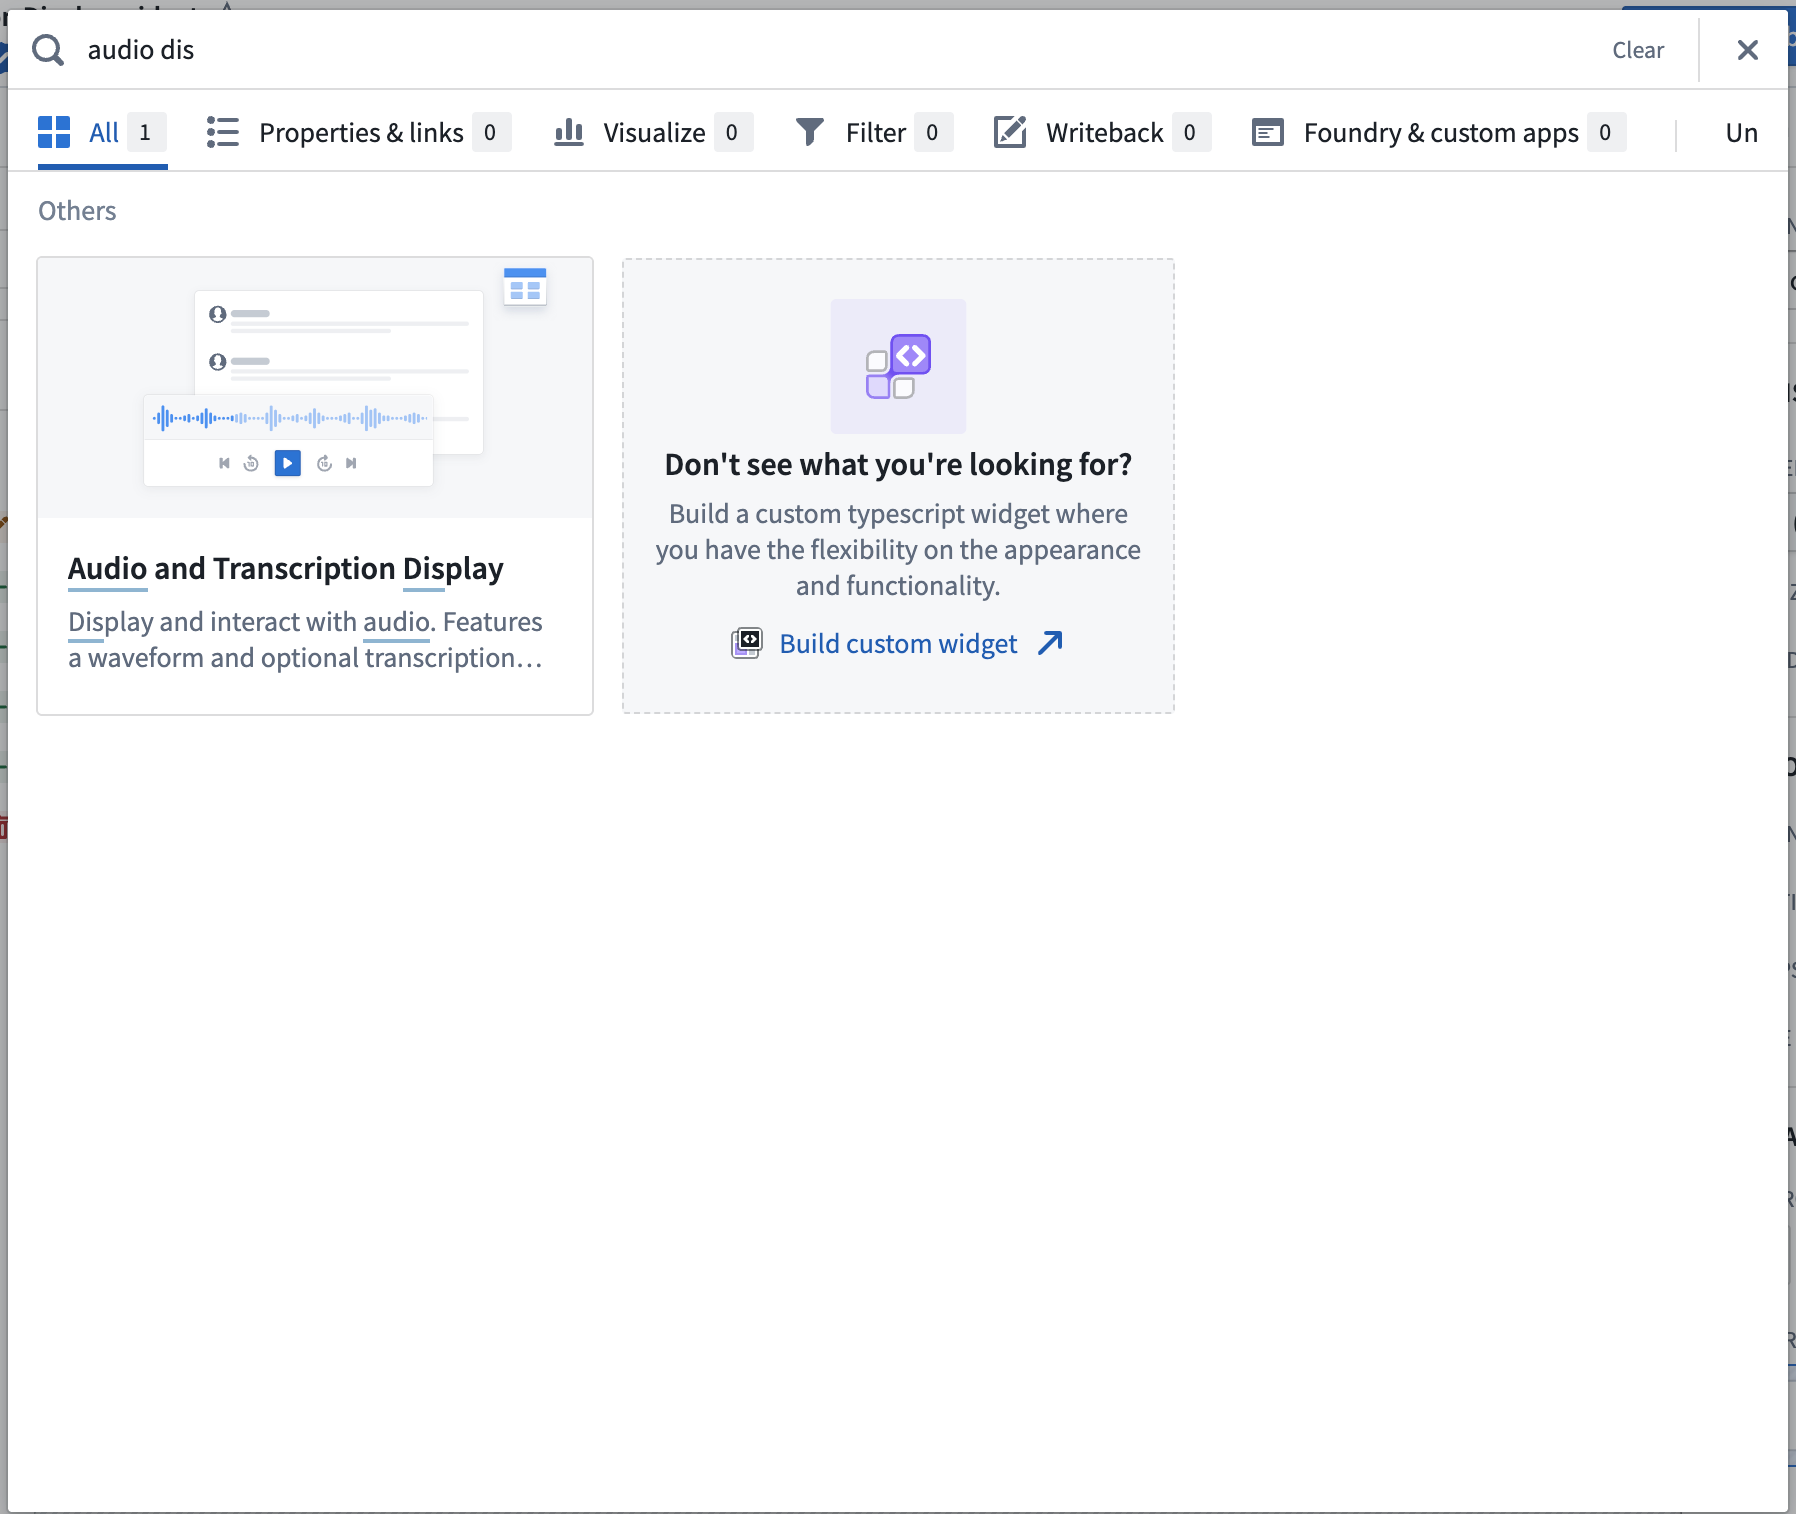1796x1514 pixels.
Task: Click the search magnifier icon
Action: point(48,50)
